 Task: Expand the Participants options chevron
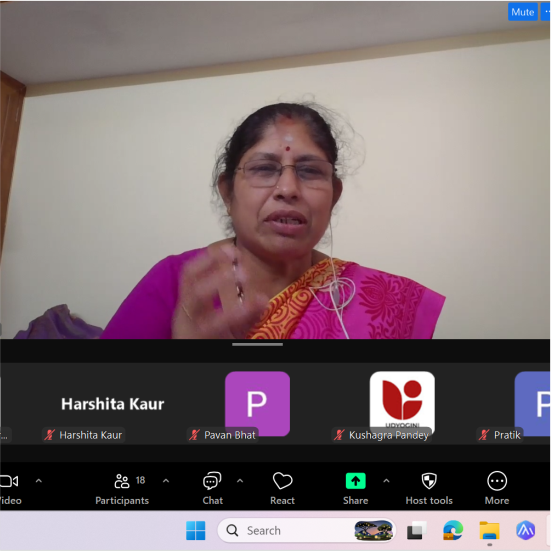166,481
